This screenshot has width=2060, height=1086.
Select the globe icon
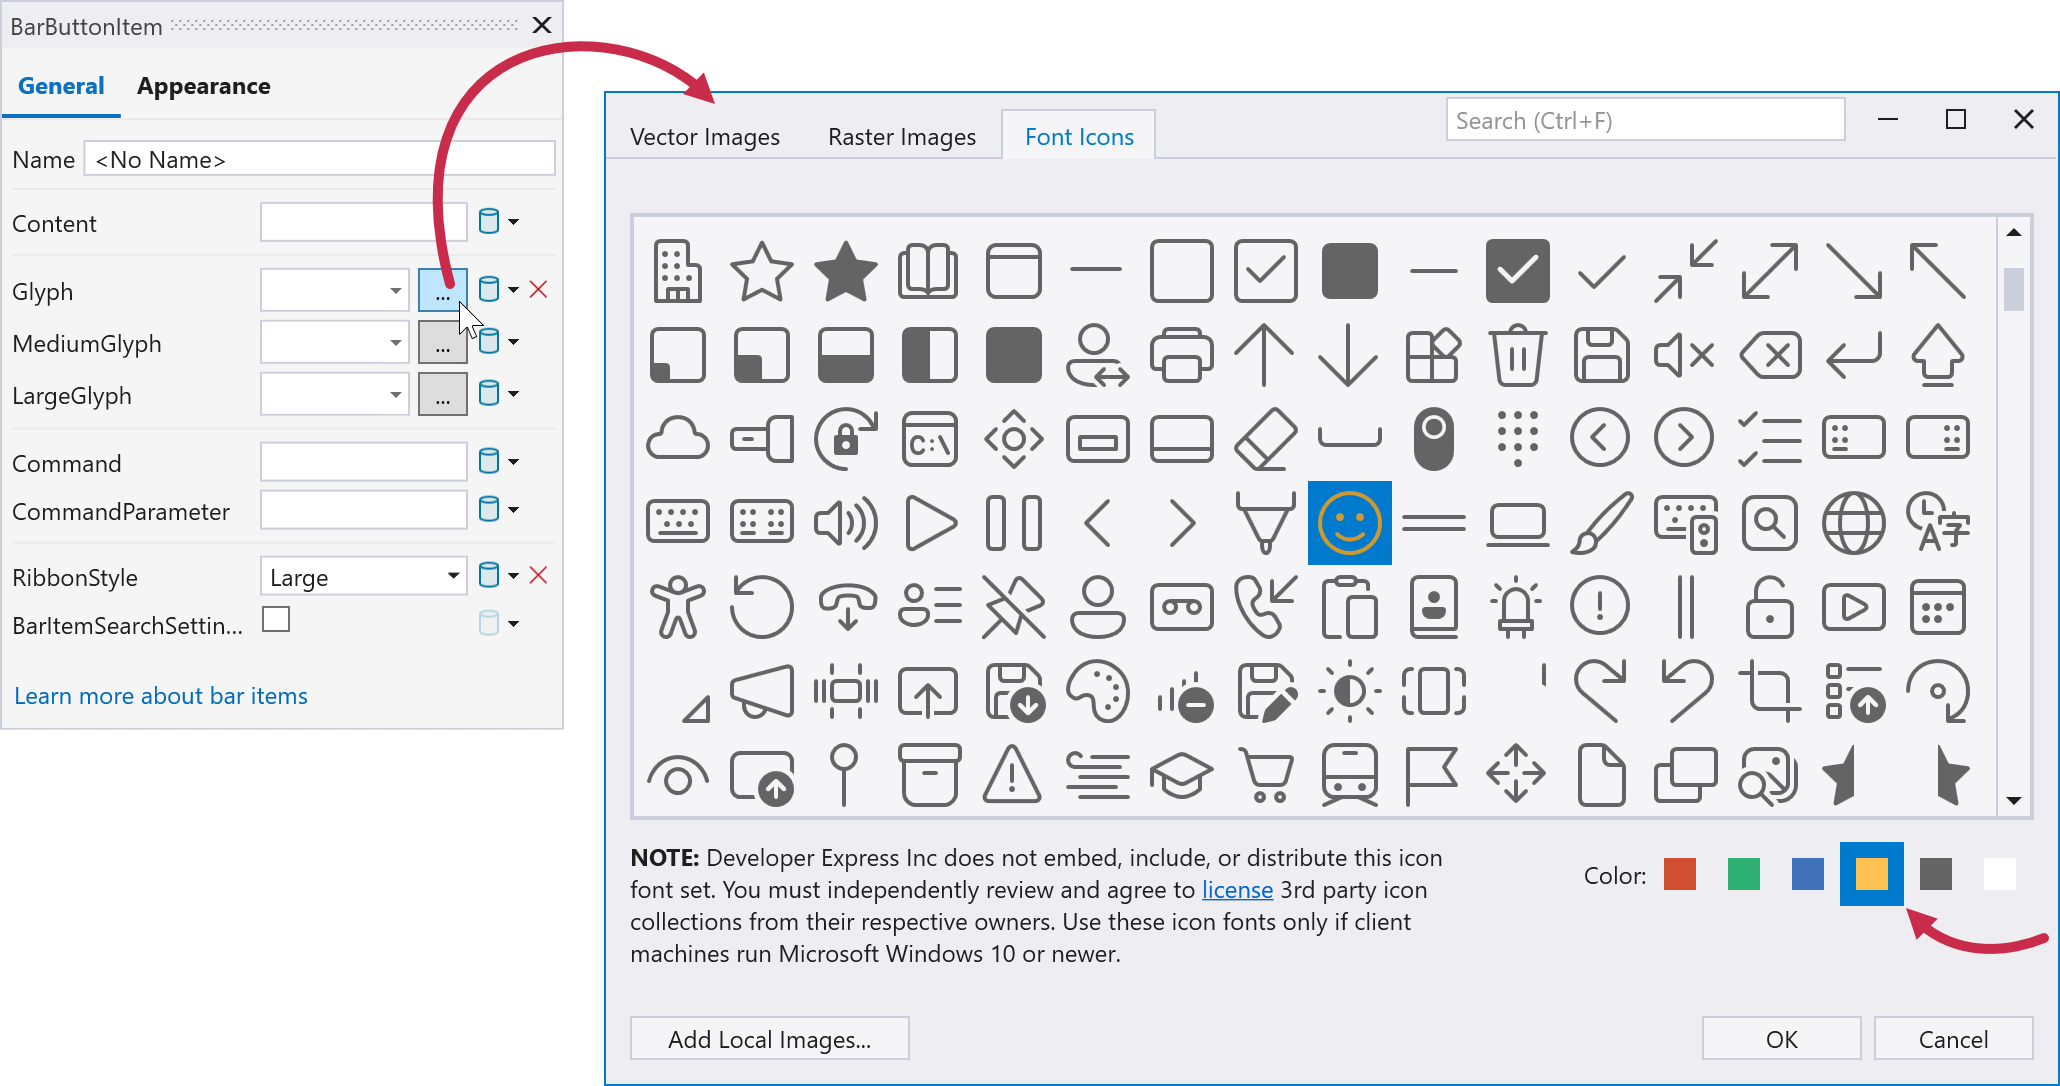[1853, 523]
